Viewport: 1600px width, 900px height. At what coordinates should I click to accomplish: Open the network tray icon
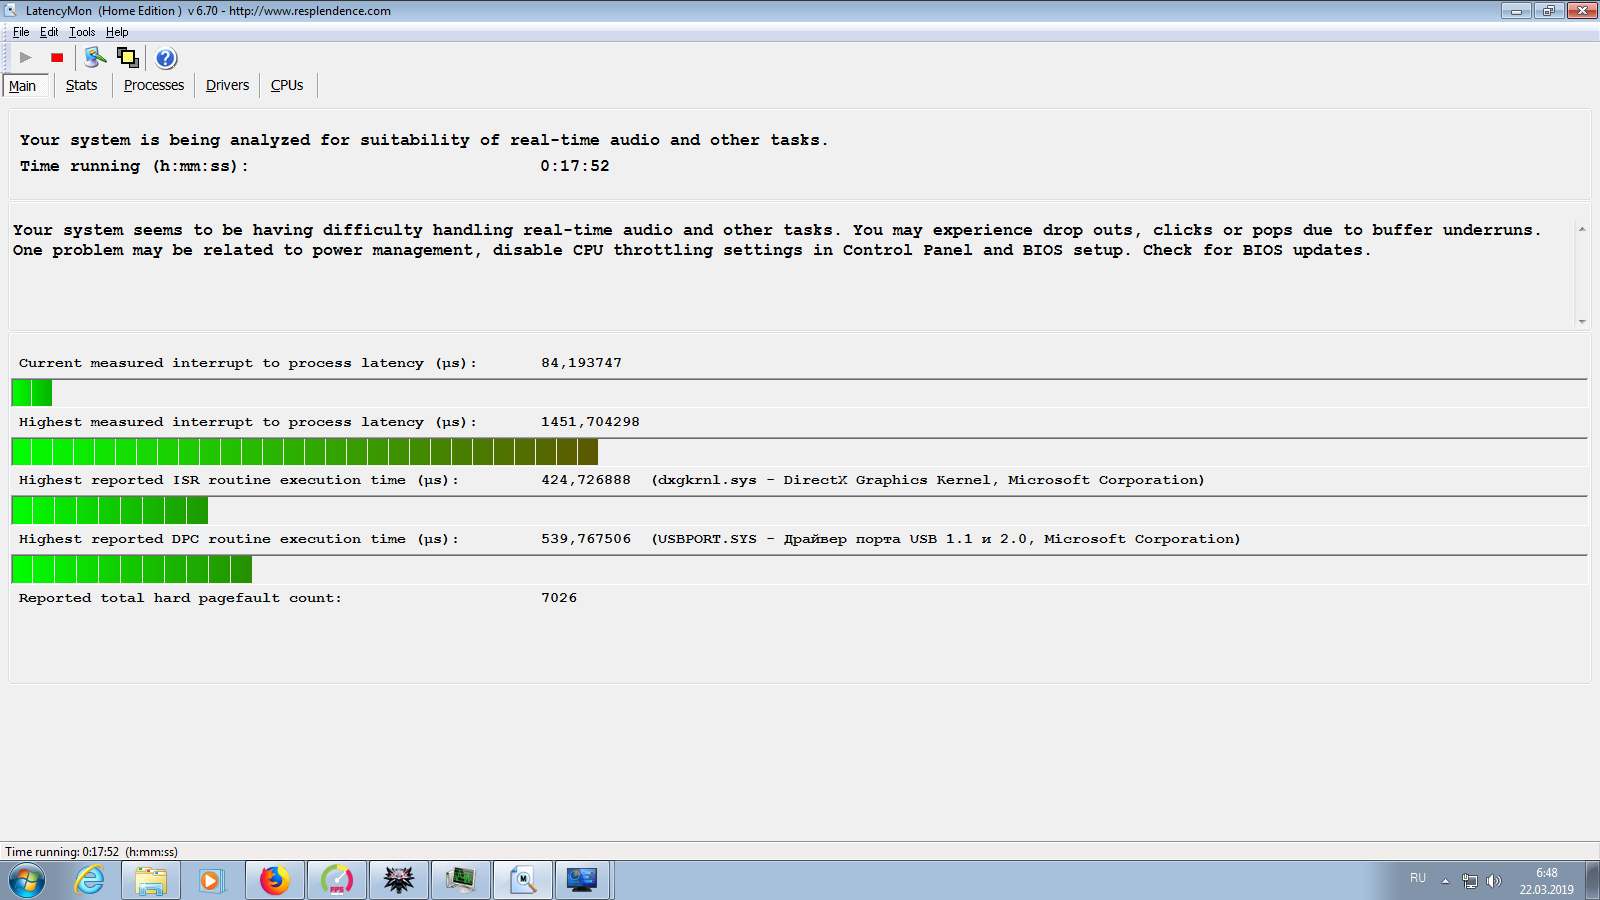[1470, 881]
